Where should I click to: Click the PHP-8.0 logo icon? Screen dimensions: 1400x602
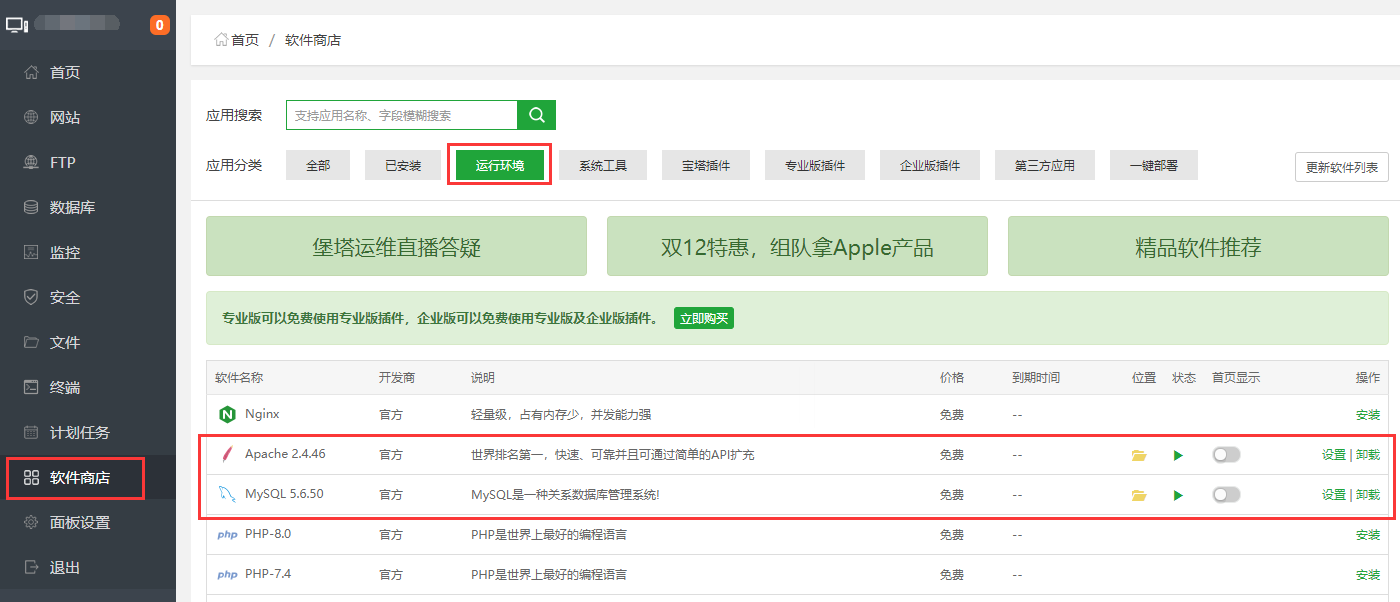[227, 535]
